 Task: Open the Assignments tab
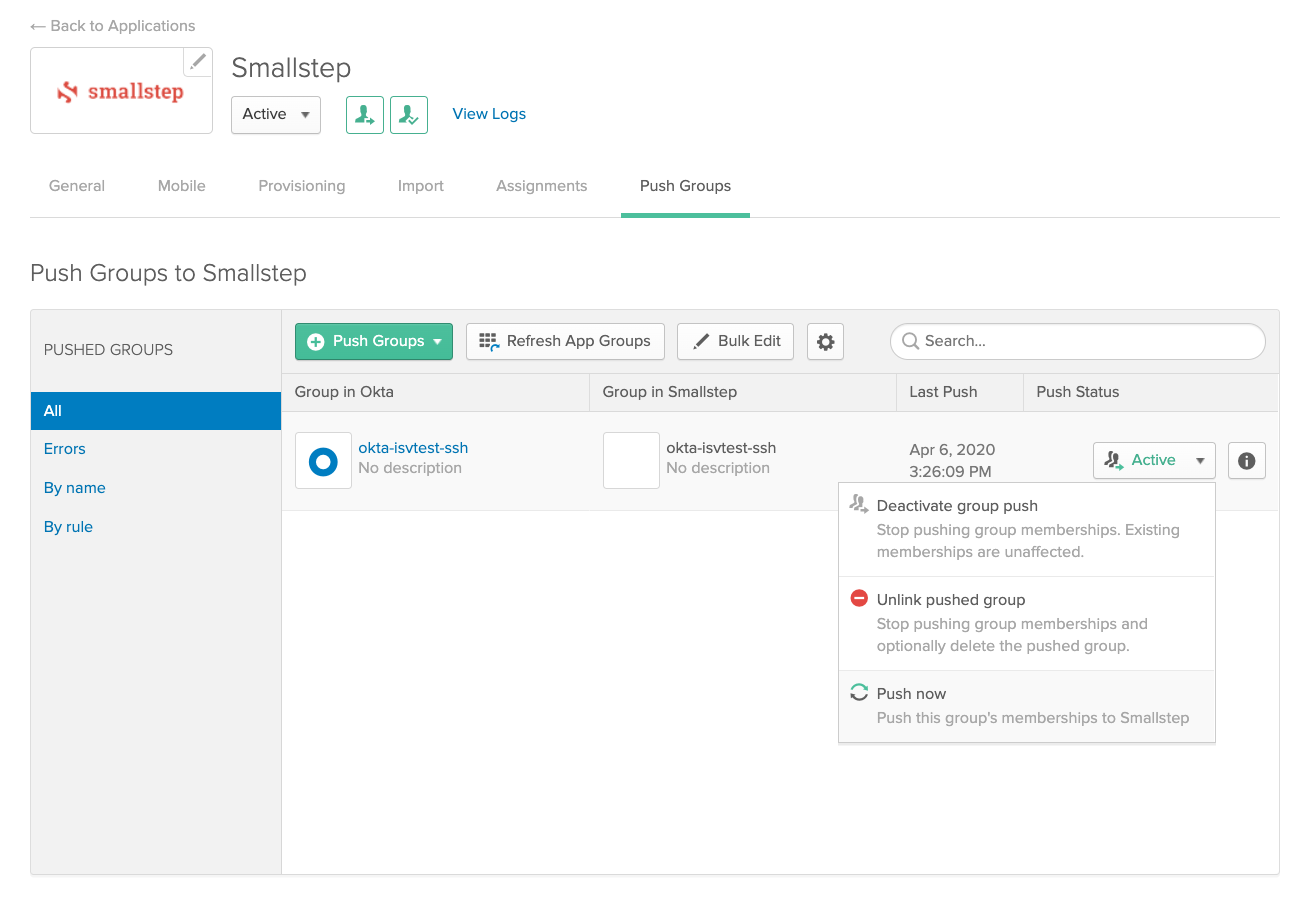541,186
